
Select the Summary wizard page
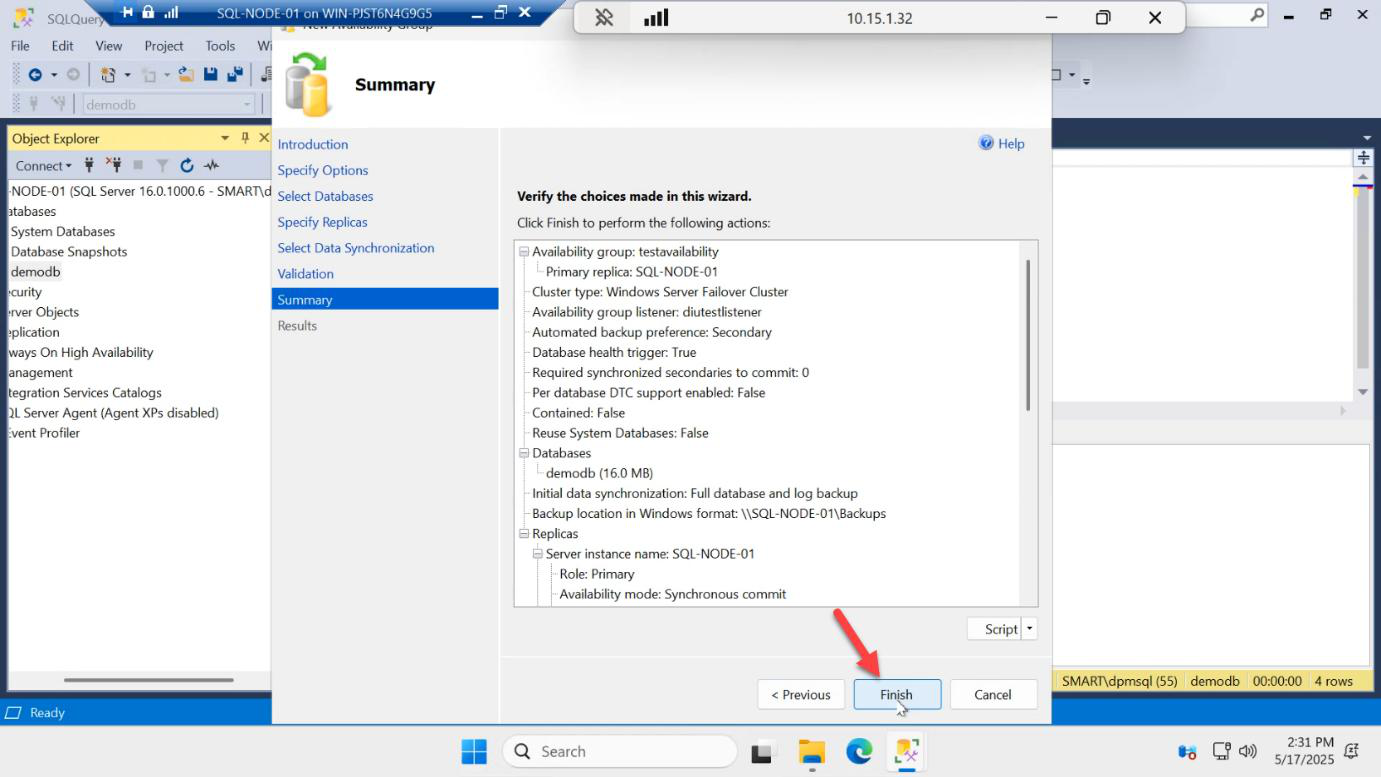click(385, 299)
